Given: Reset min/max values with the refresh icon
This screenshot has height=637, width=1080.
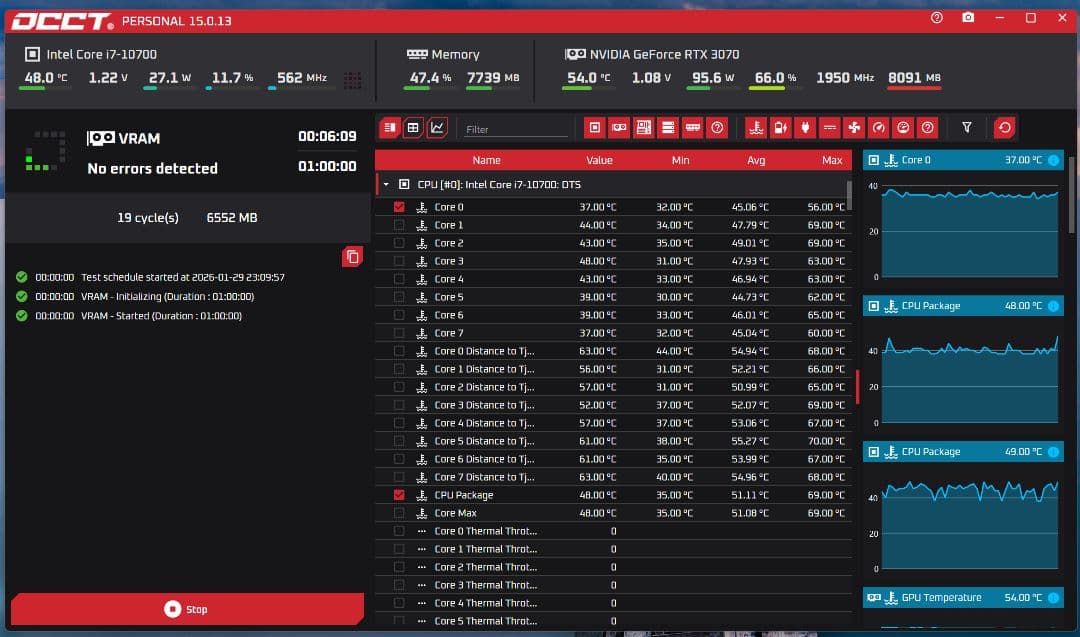Looking at the screenshot, I should pyautogui.click(x=1005, y=128).
